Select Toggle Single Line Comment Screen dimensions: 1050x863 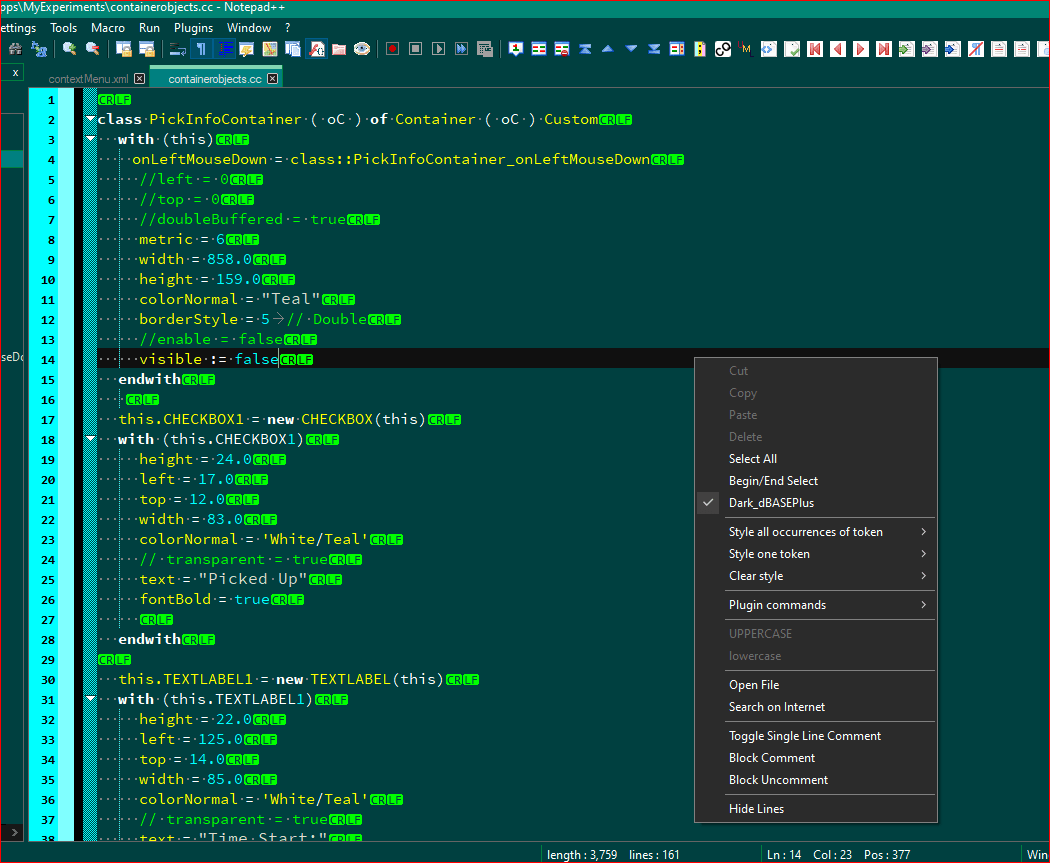802,735
